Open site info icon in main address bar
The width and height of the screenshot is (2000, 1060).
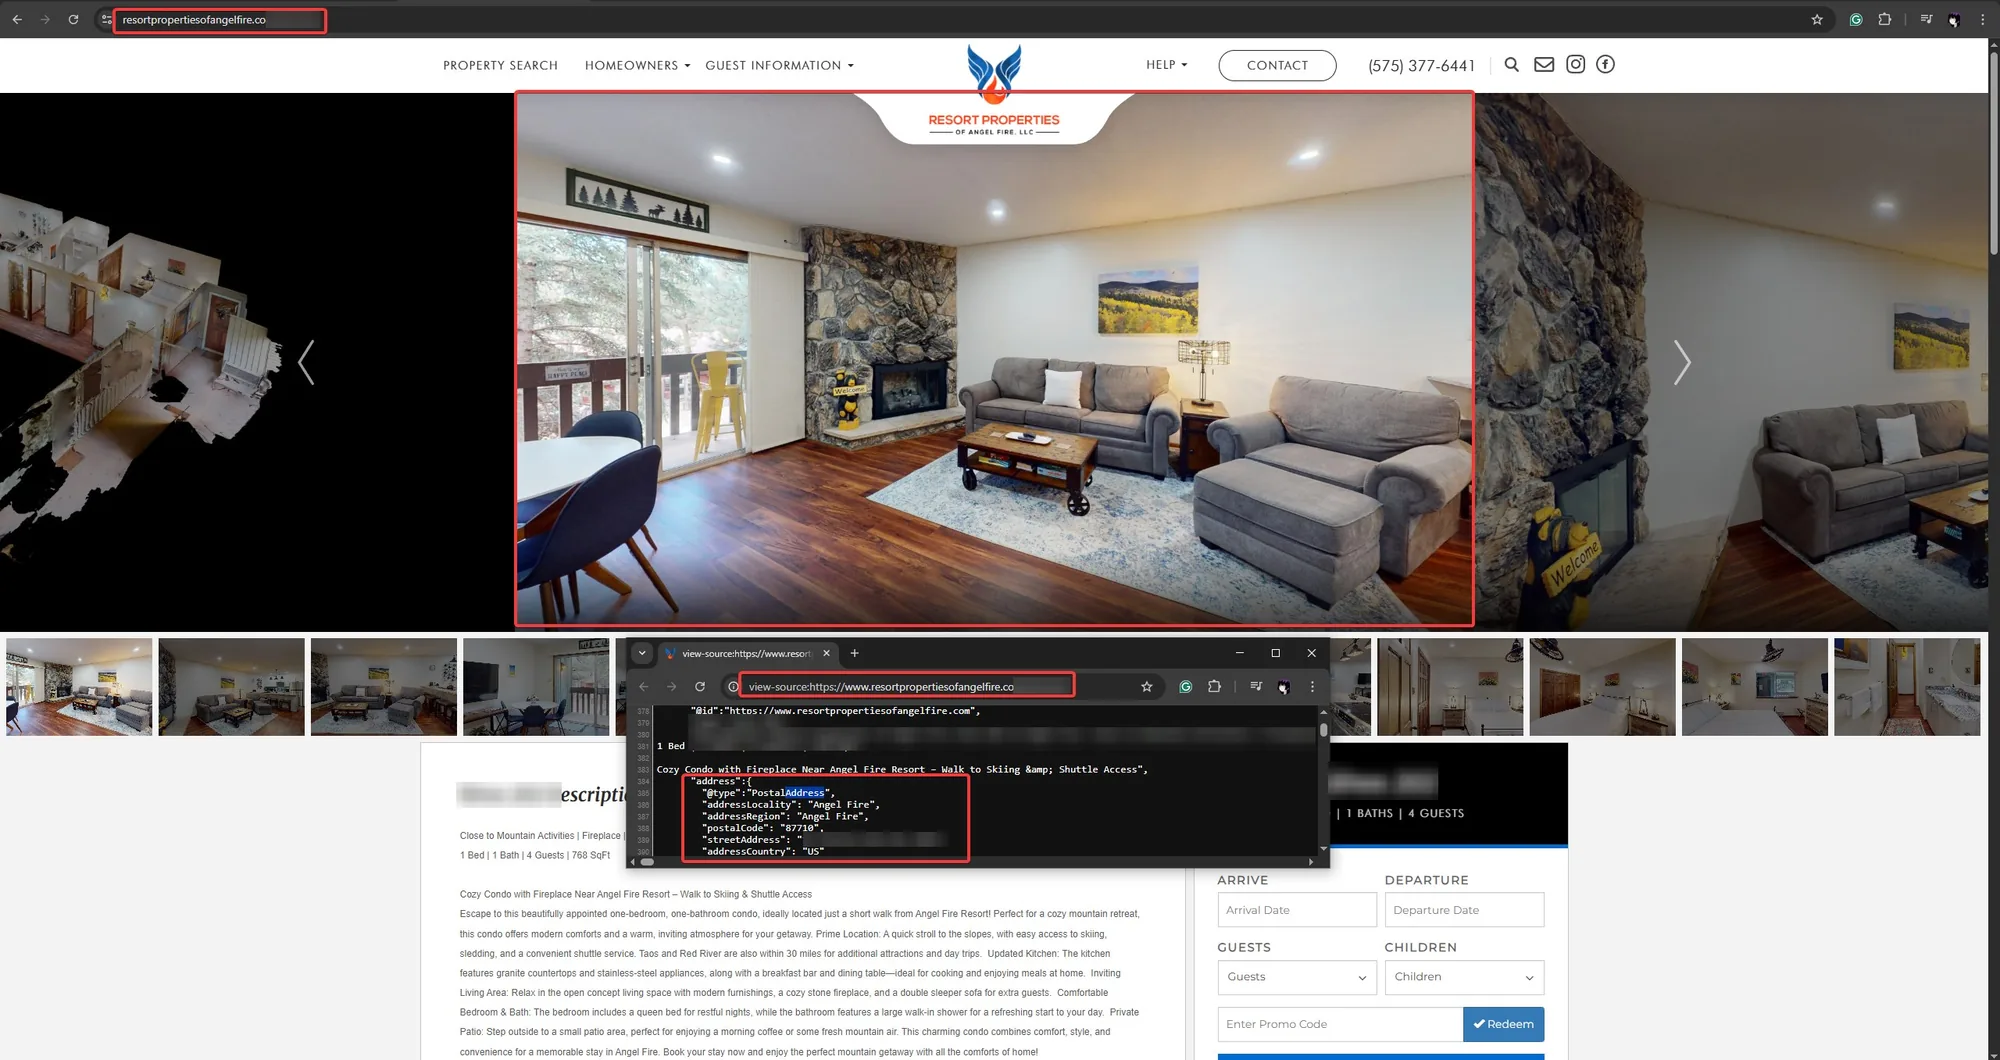[x=106, y=19]
